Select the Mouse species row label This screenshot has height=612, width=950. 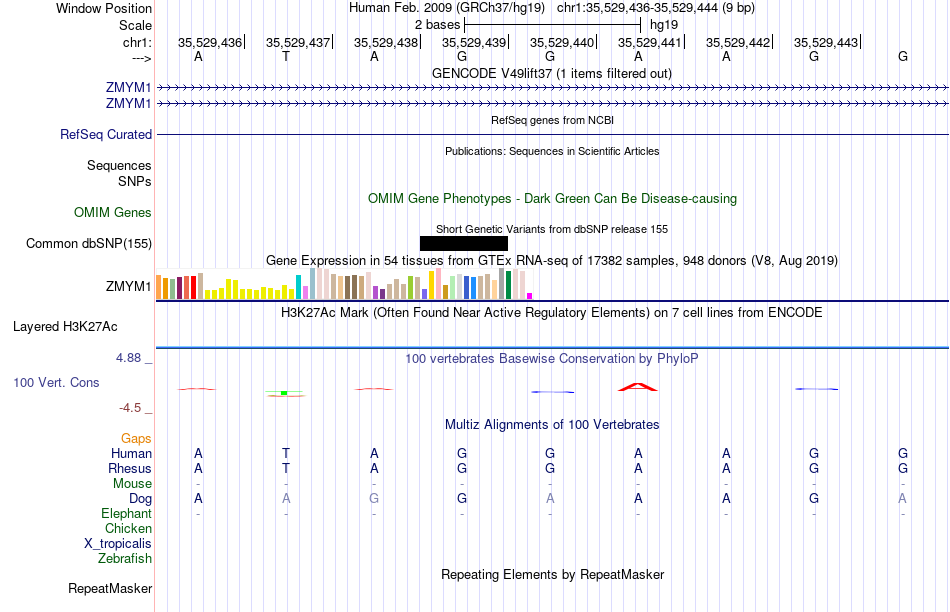pos(132,484)
